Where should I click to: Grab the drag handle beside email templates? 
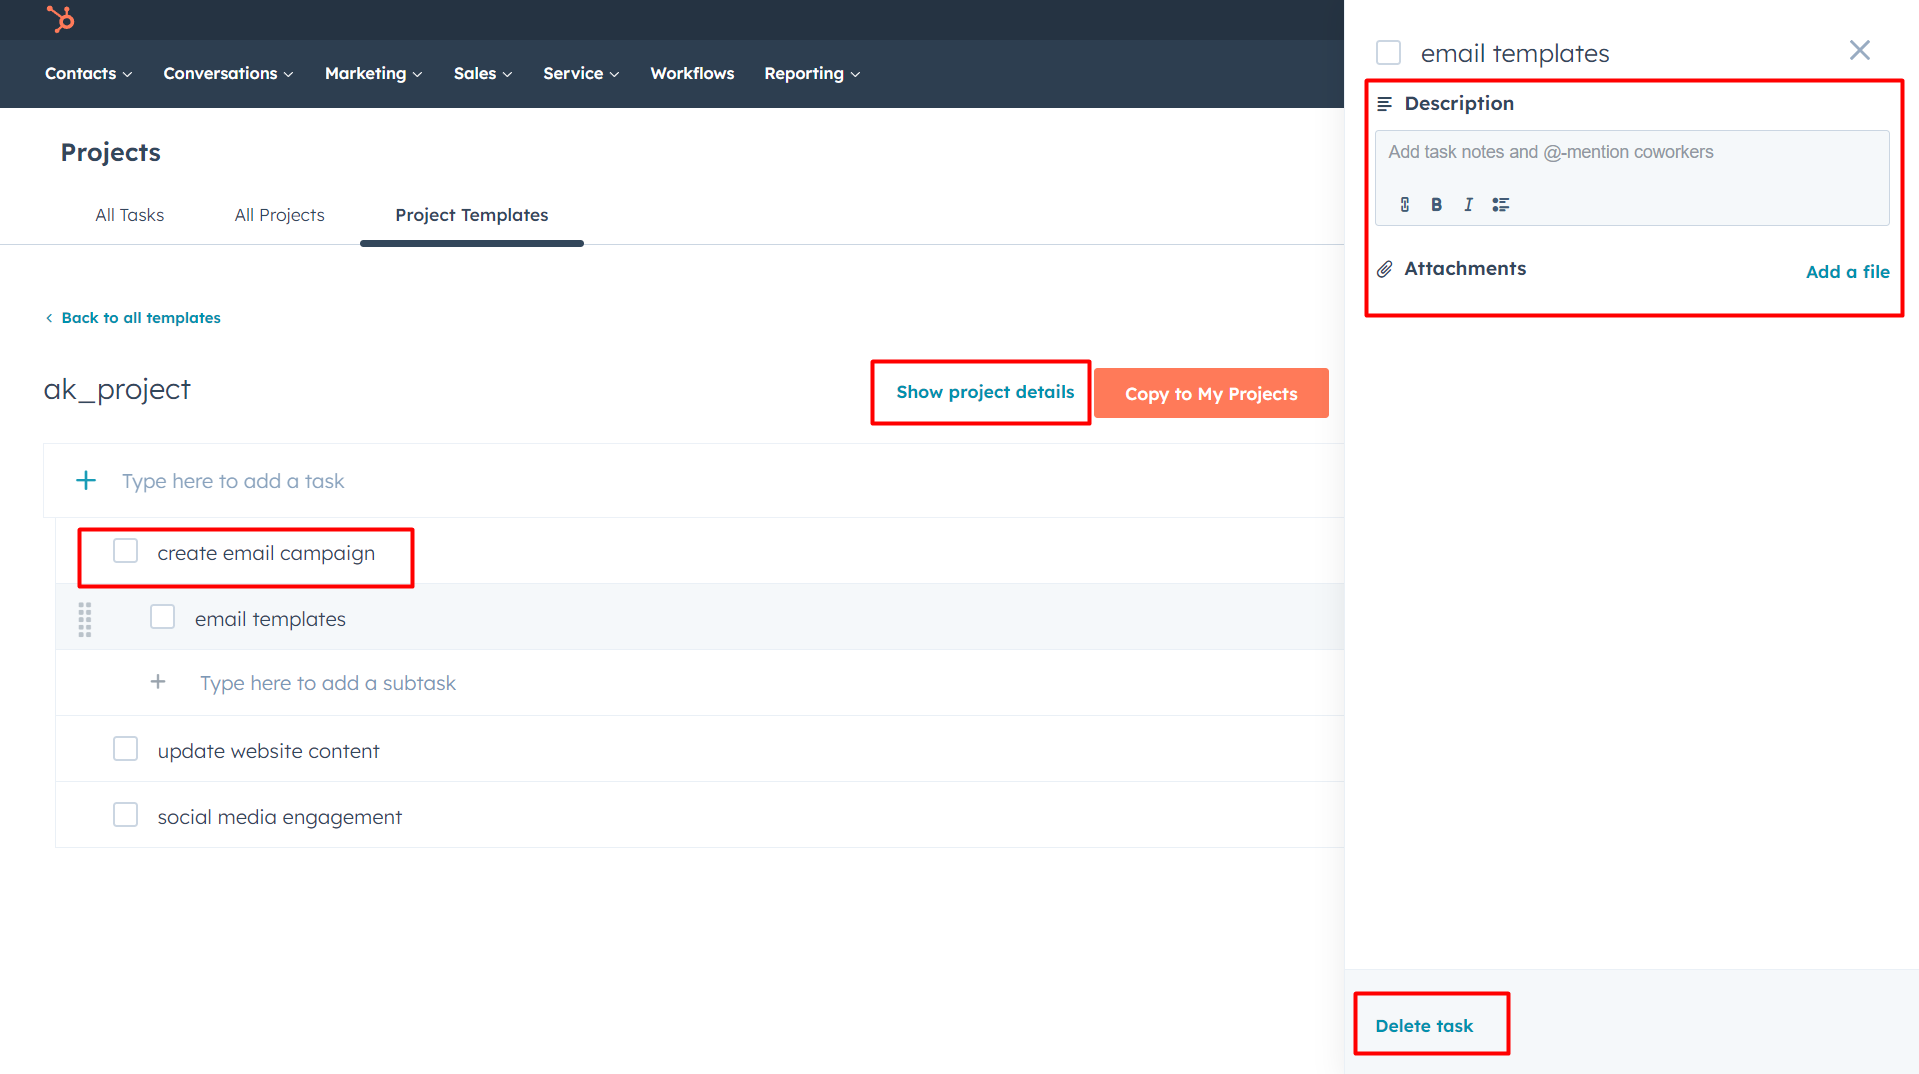[x=84, y=618]
